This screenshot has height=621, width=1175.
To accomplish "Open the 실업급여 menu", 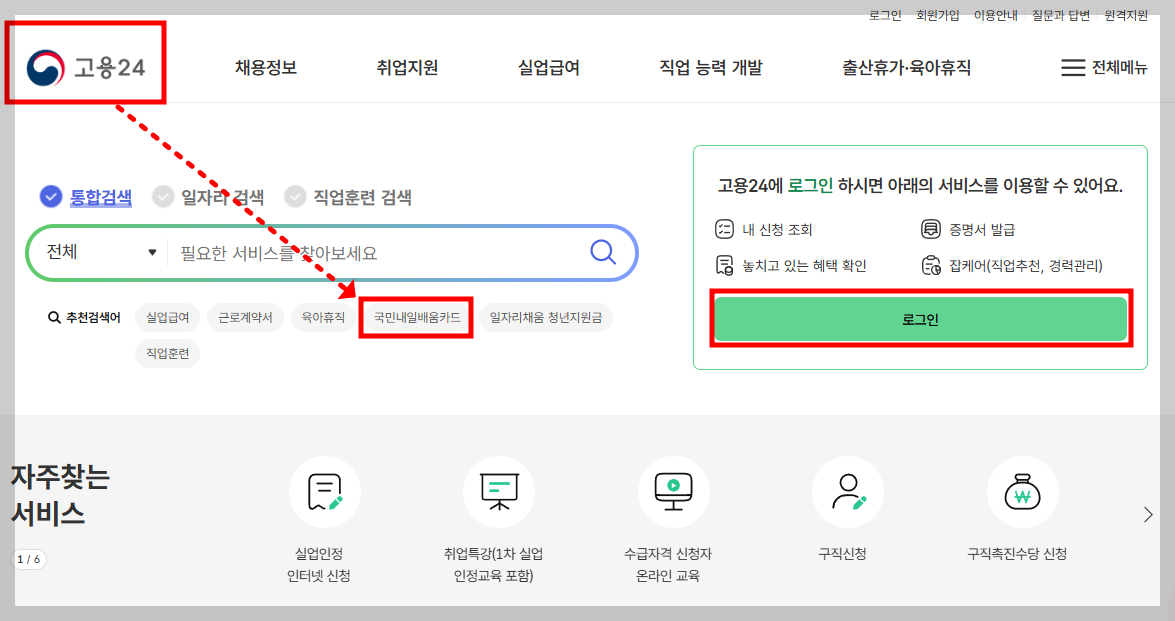I will 549,67.
